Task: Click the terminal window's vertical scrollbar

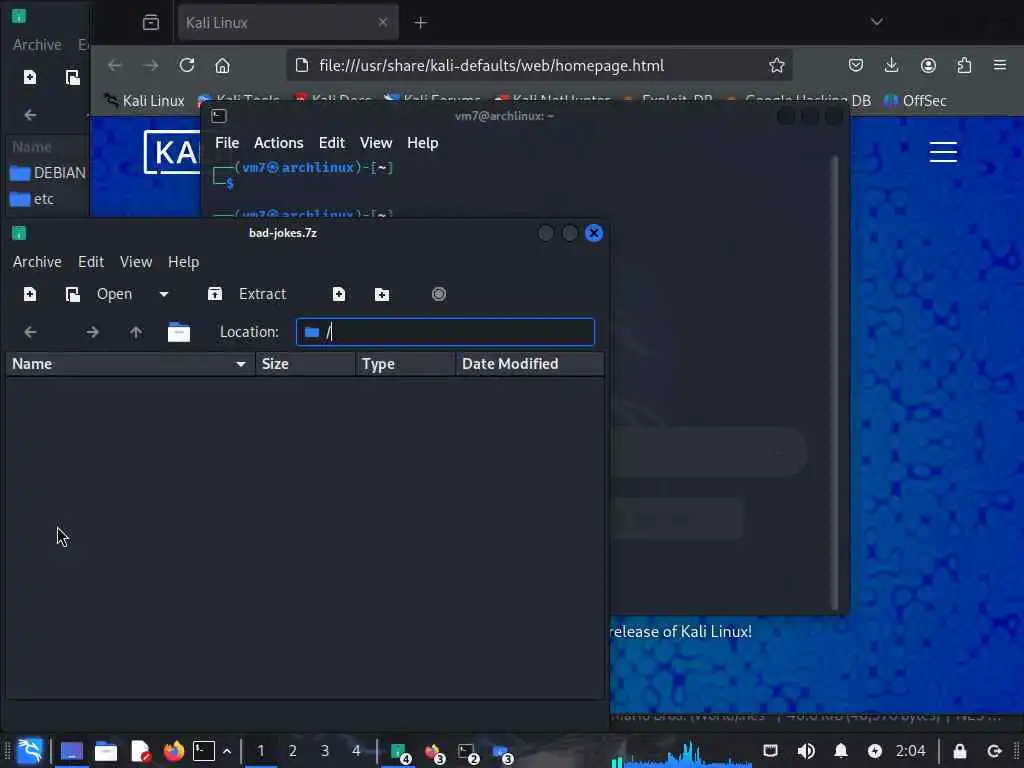Action: [834, 383]
